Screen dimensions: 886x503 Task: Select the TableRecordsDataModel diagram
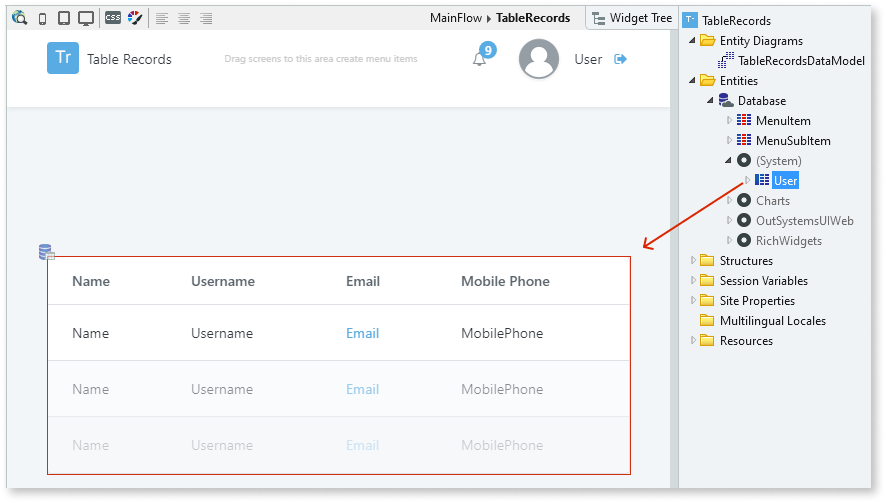800,61
